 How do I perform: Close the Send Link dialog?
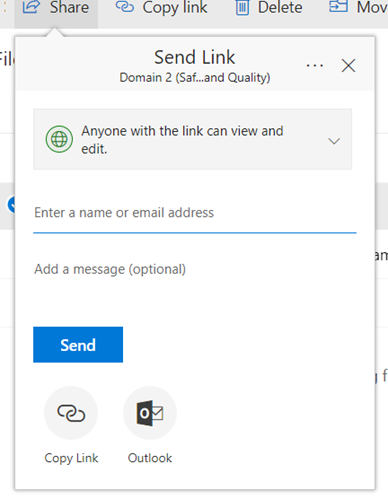click(348, 65)
